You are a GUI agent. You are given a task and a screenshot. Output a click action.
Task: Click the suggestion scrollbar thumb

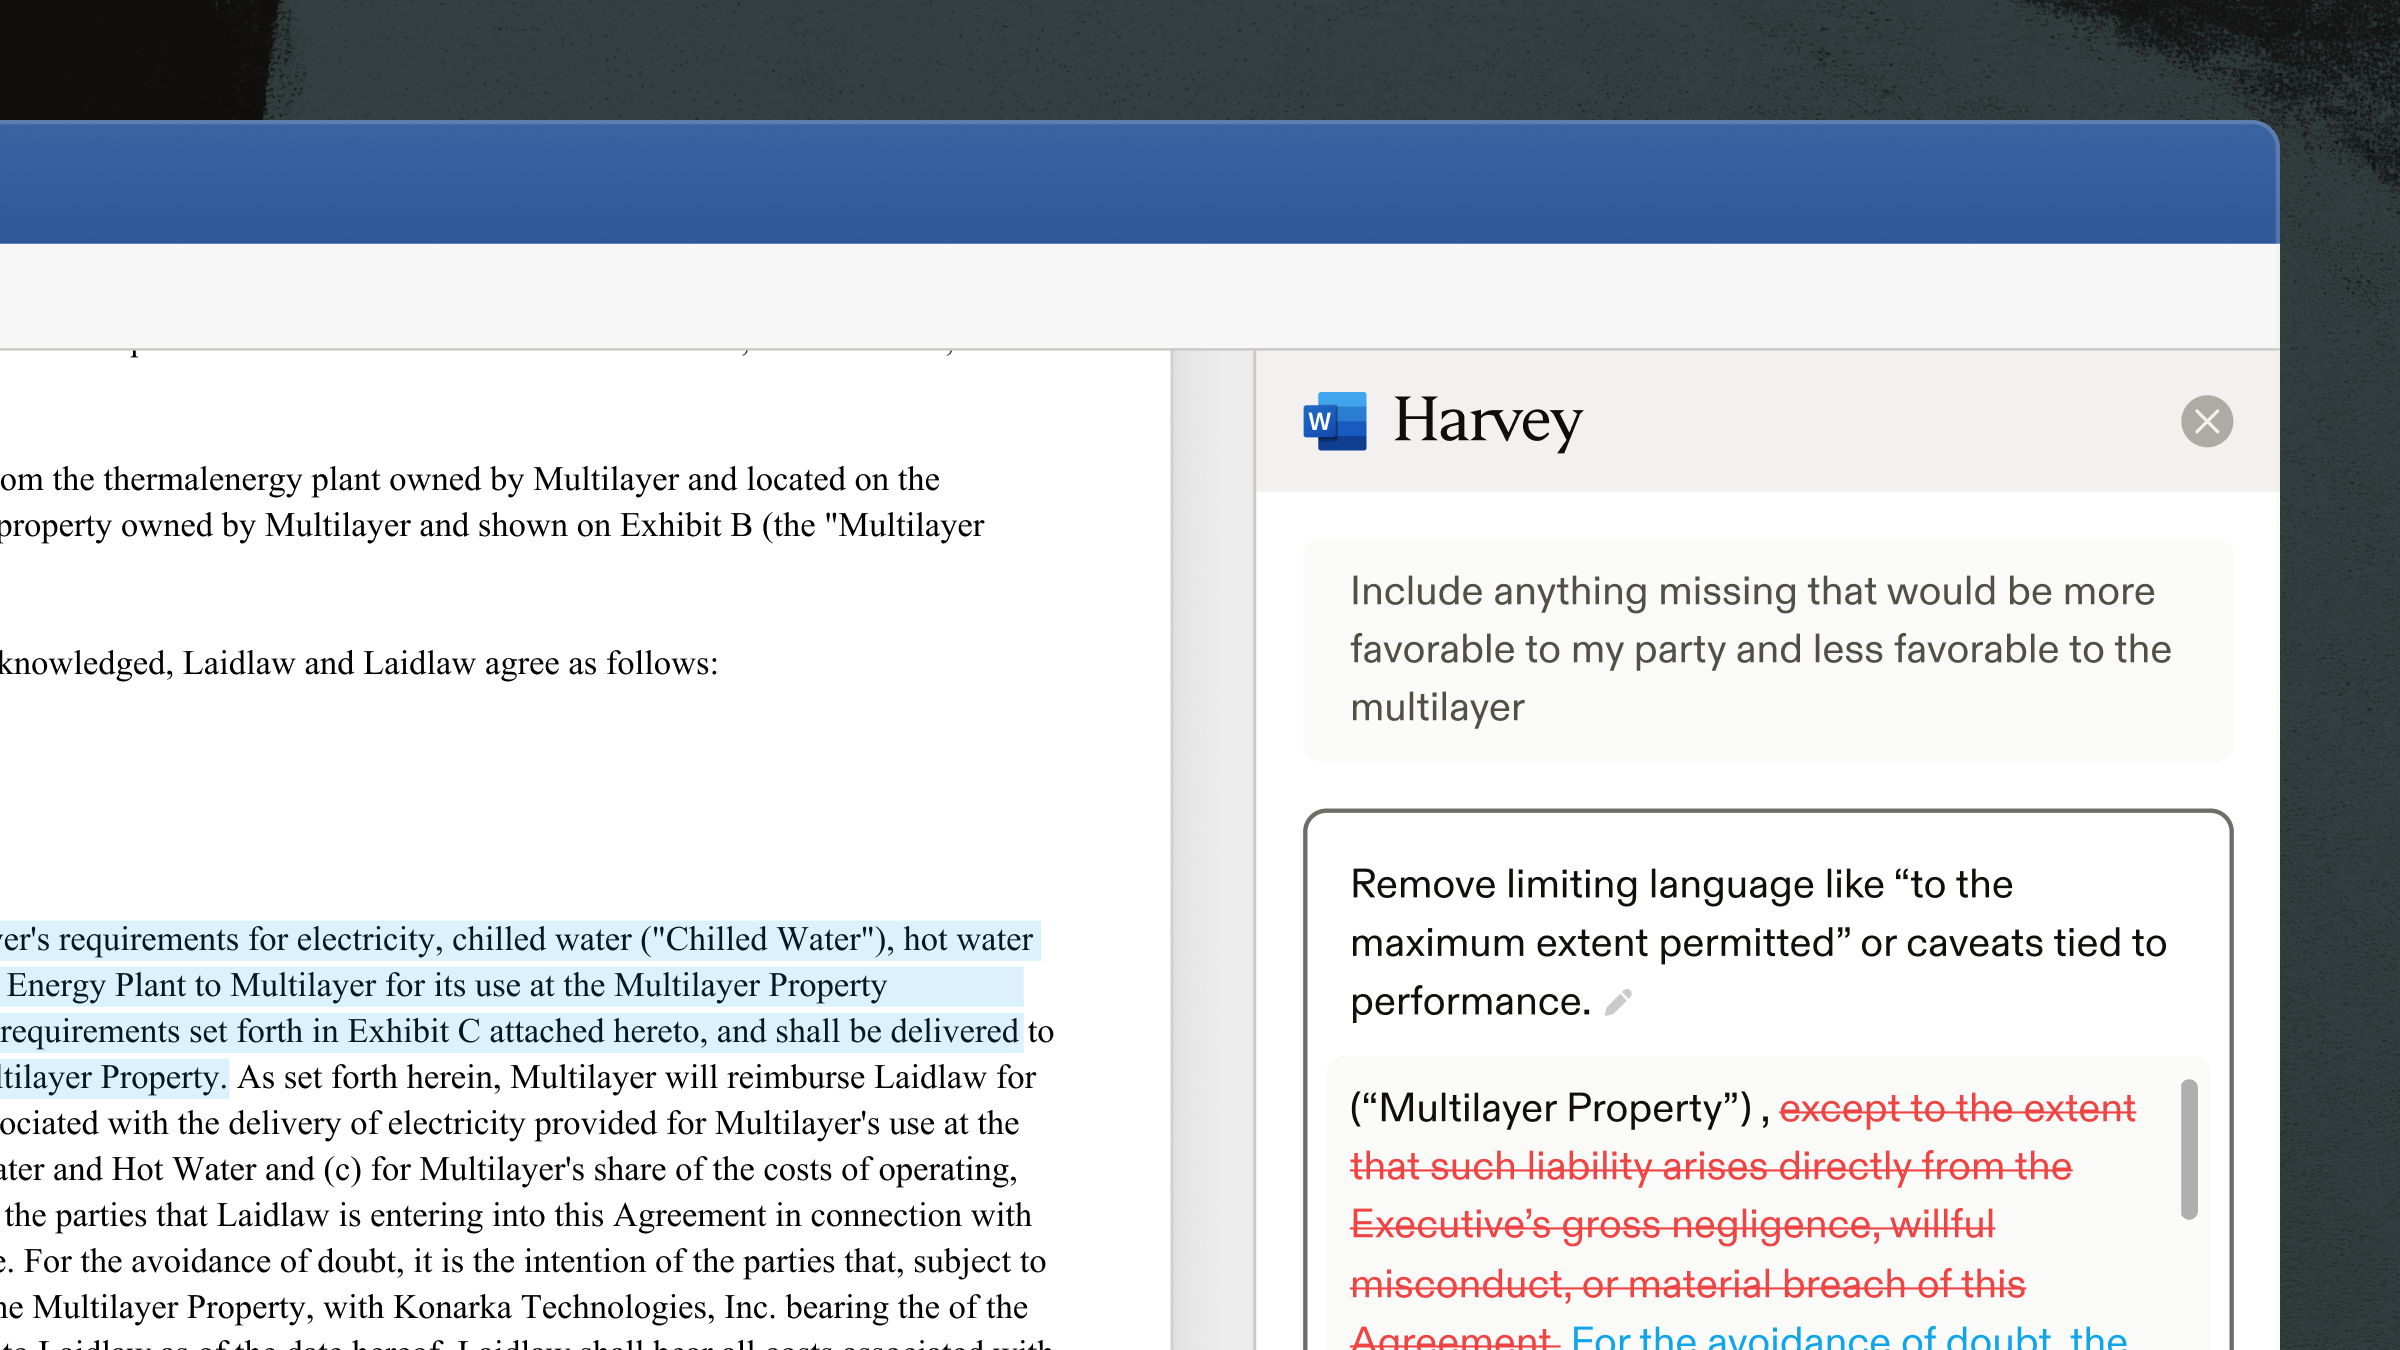(x=2189, y=1149)
